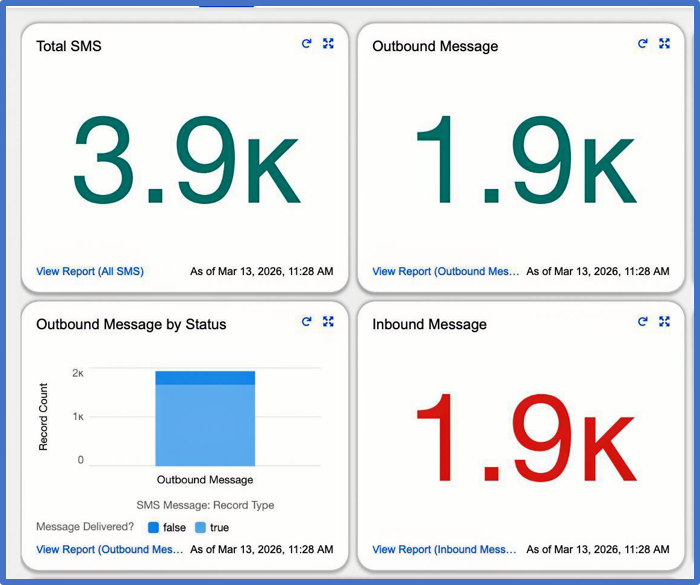The image size is (700, 585).
Task: Expand the Inbound Message widget
Action: coord(664,322)
